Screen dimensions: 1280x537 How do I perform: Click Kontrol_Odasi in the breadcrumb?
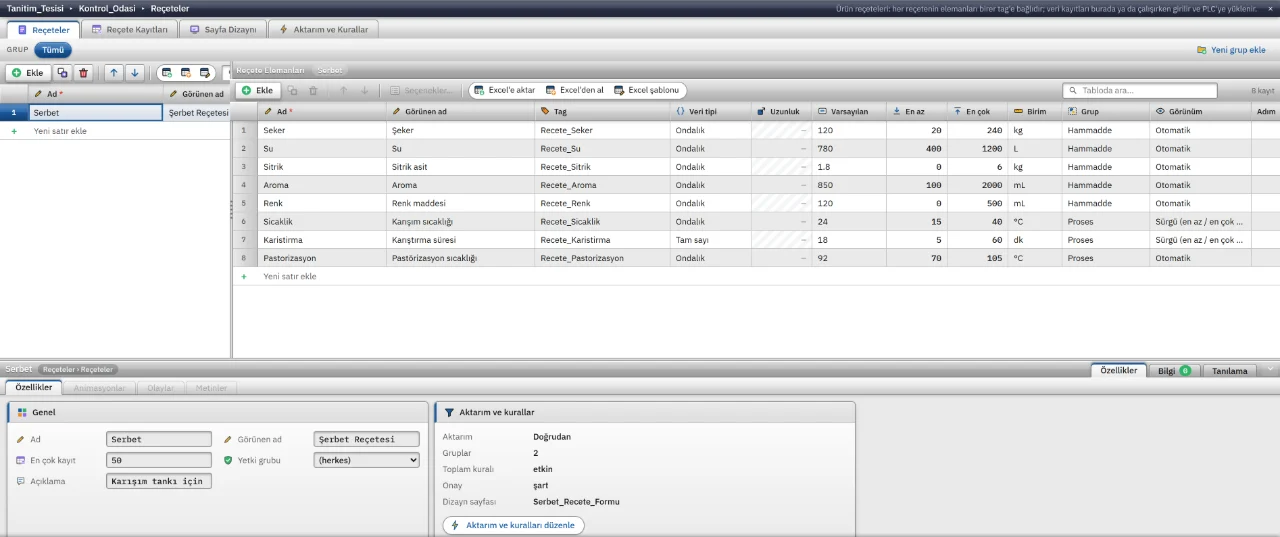(106, 8)
